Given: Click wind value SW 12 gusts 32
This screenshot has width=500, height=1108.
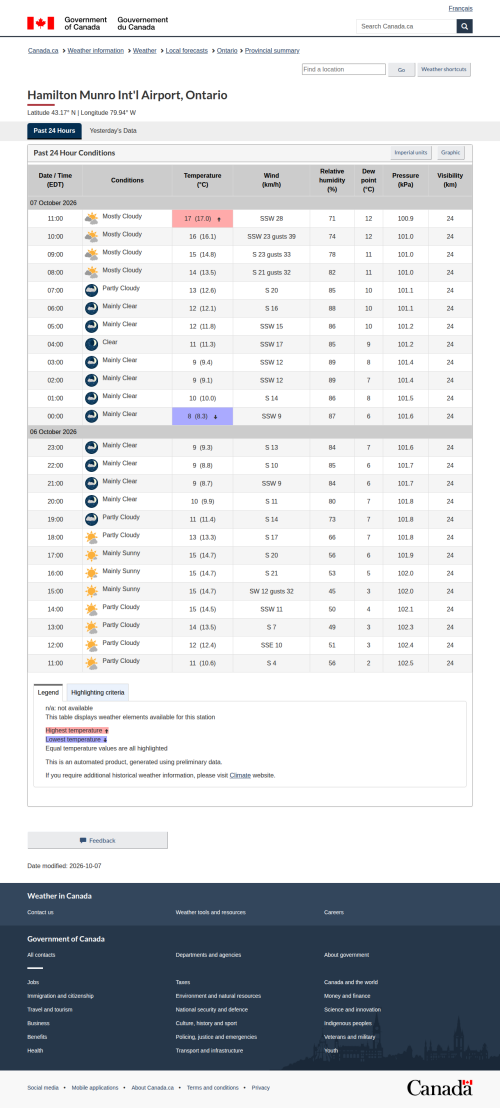Looking at the screenshot, I should click(x=271, y=591).
